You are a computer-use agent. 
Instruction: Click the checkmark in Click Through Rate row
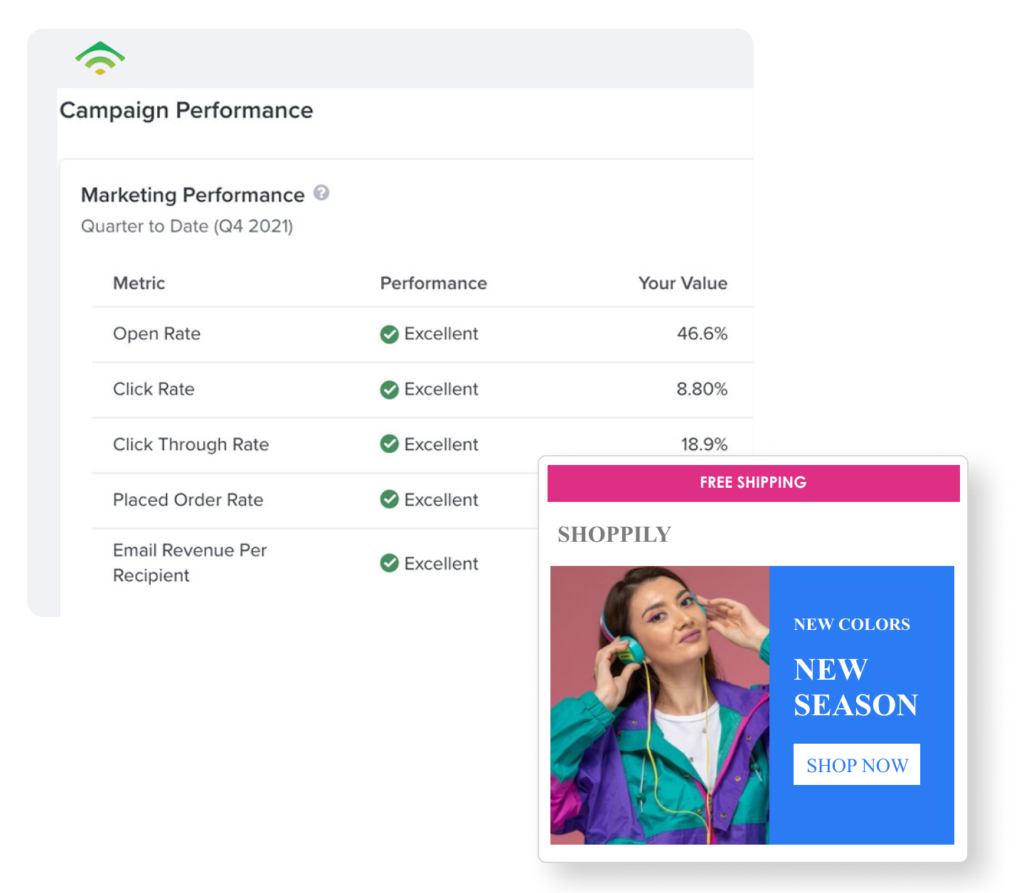point(389,444)
